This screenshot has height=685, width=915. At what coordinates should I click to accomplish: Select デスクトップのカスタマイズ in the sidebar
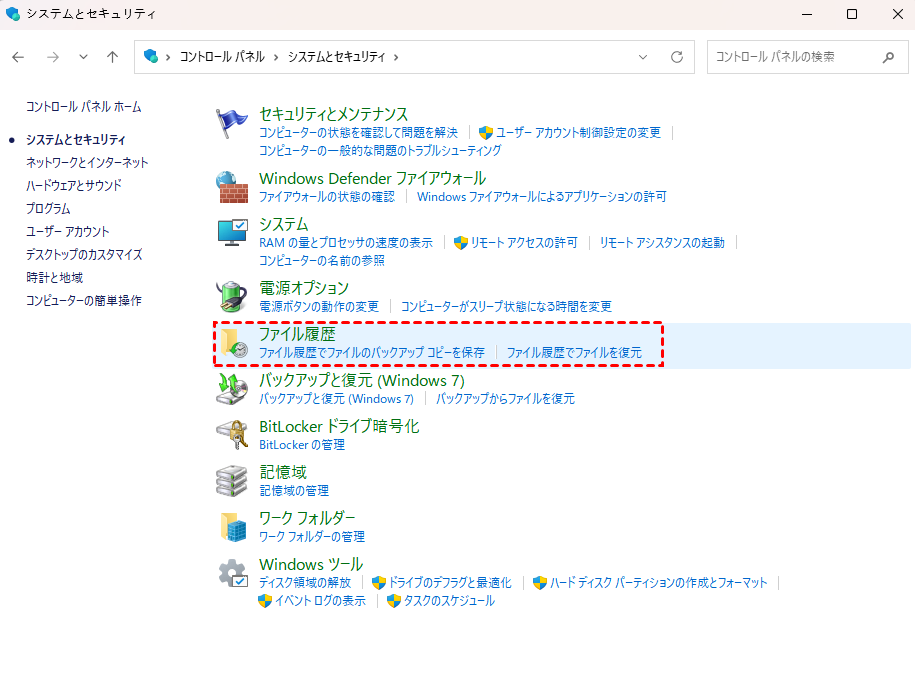coord(84,254)
